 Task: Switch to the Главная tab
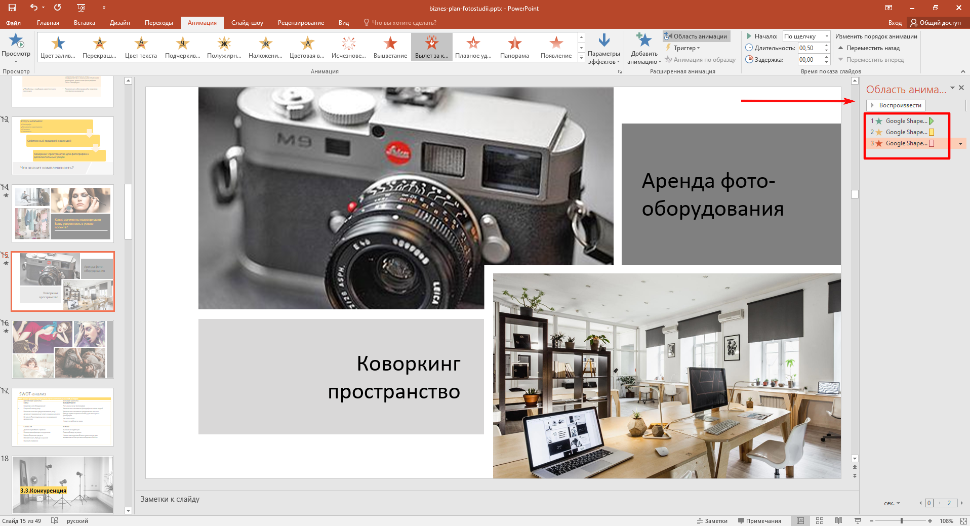click(x=48, y=23)
